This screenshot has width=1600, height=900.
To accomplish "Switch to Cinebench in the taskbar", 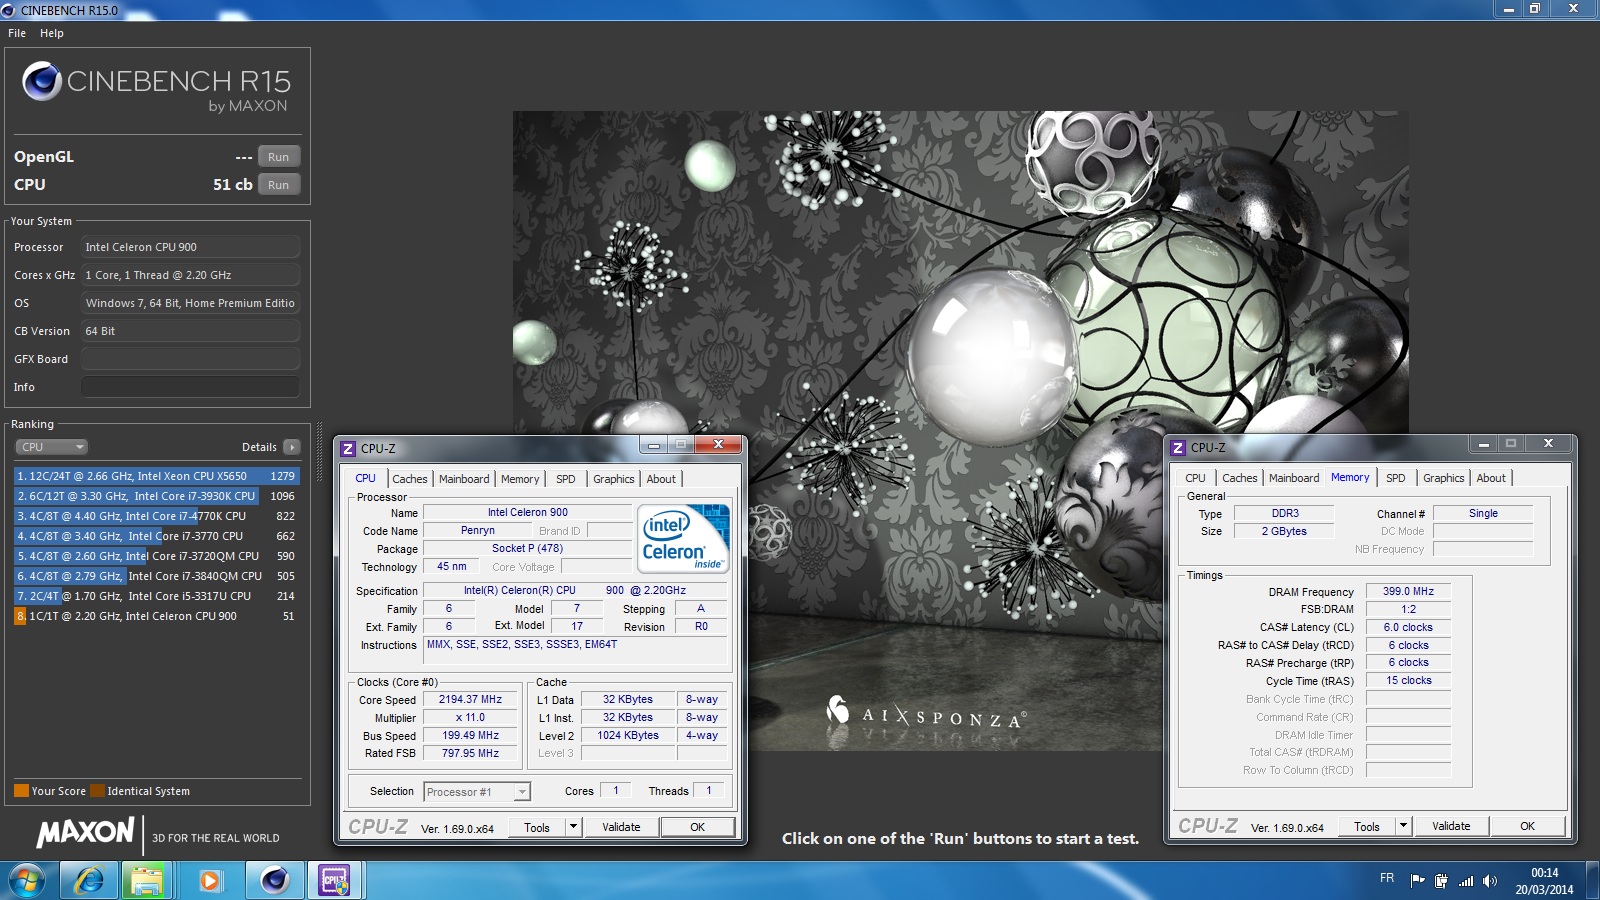I will coord(274,881).
